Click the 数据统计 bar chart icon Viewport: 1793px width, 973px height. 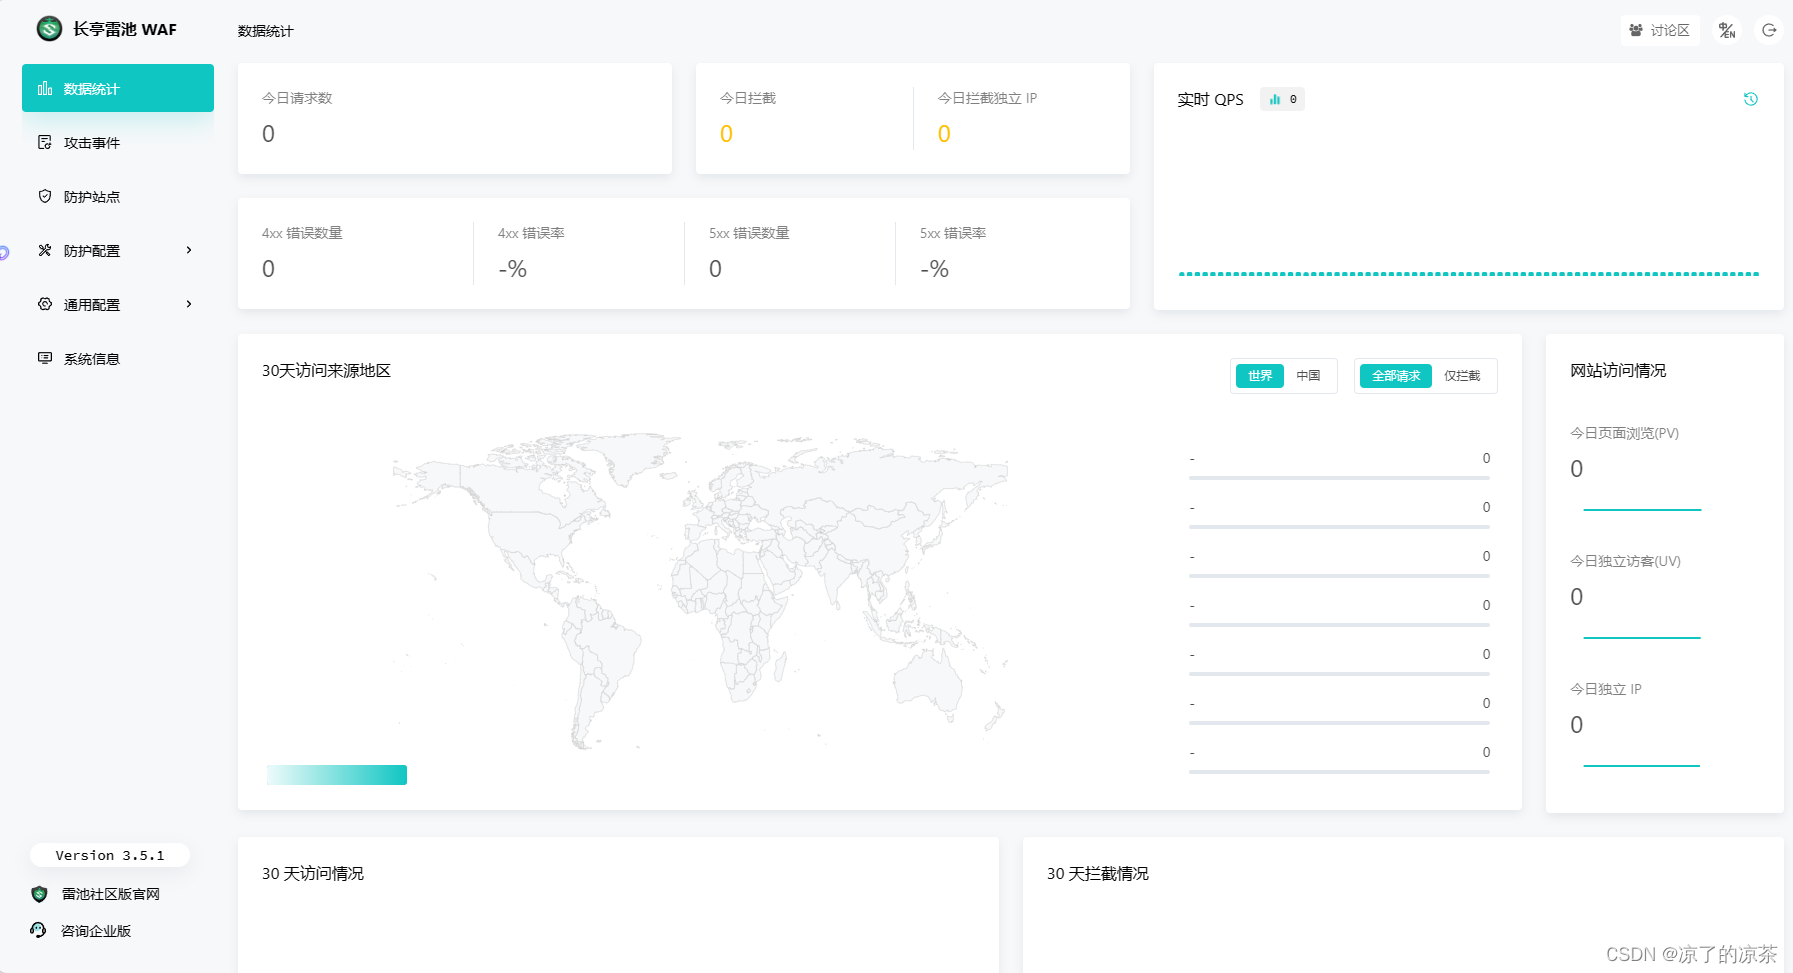click(45, 88)
